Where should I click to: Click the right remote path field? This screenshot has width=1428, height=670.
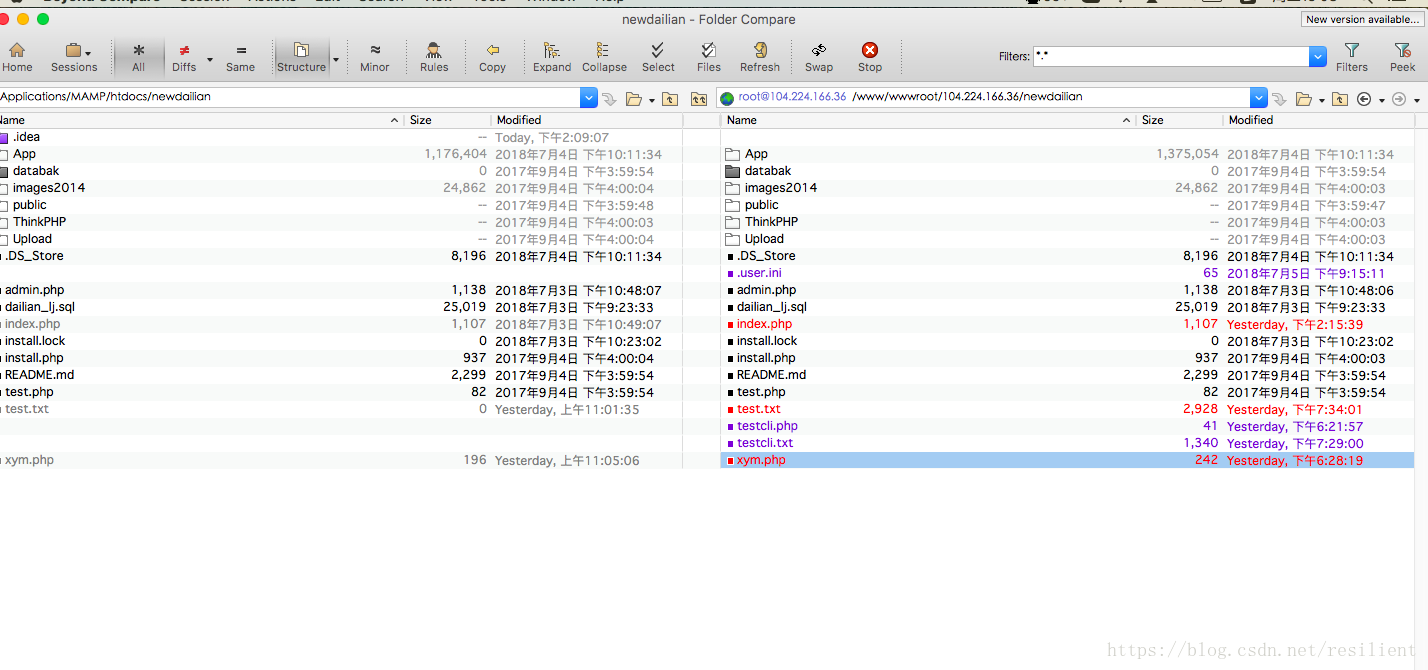coord(983,98)
